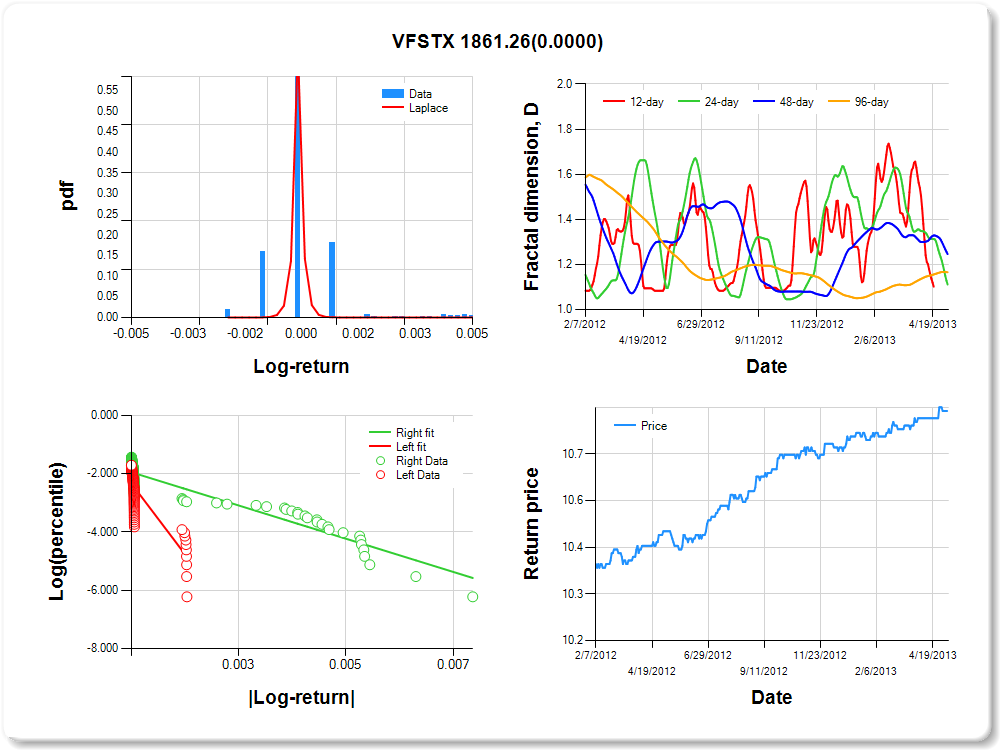Click the tallest central blue histogram bar
The image size is (1000, 750).
297,196
